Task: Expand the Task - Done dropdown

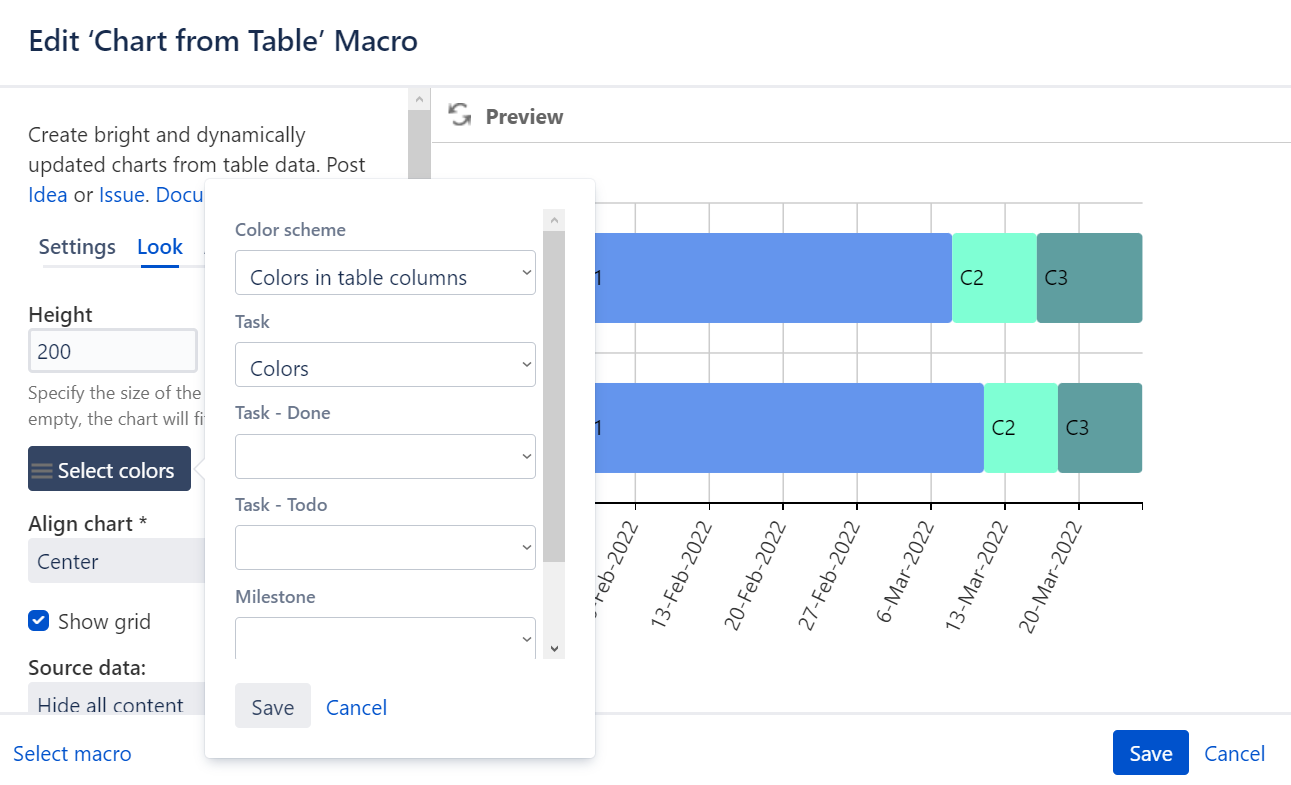Action: tap(385, 456)
